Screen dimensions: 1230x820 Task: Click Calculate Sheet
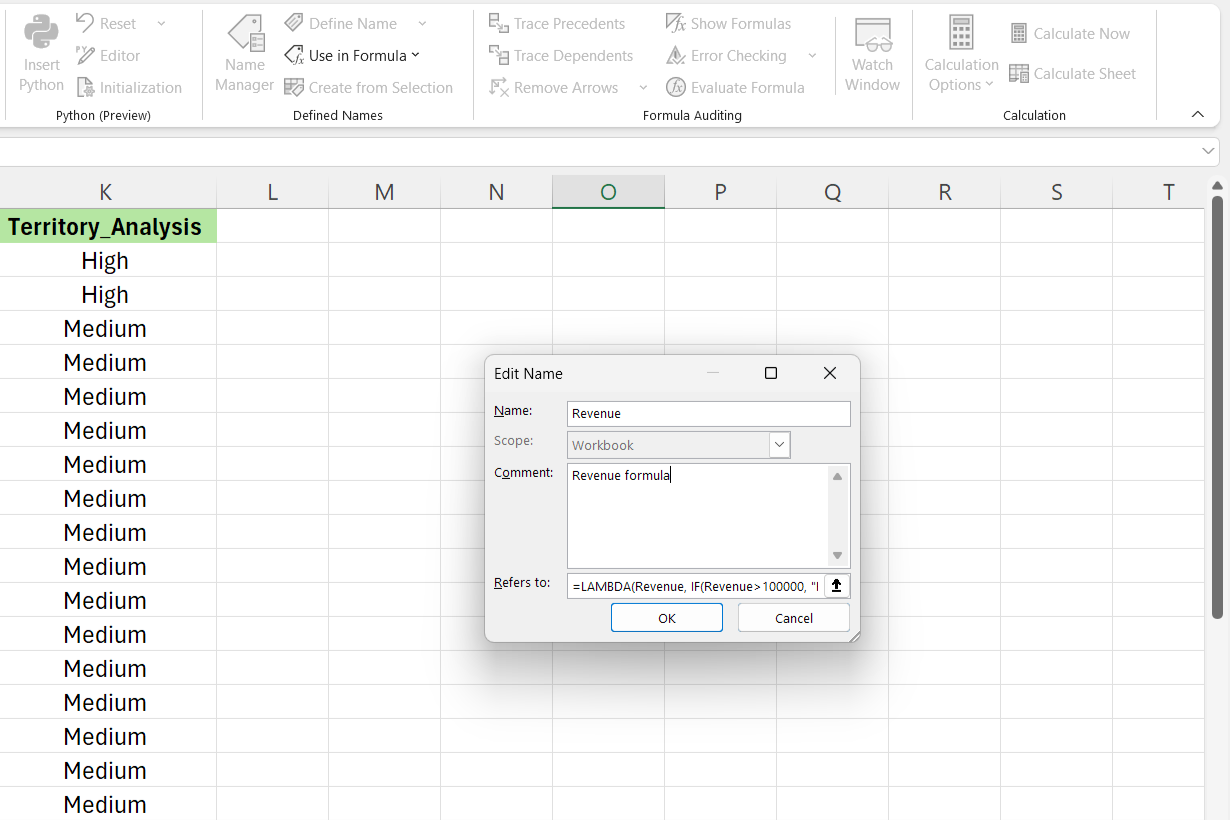pos(1072,73)
